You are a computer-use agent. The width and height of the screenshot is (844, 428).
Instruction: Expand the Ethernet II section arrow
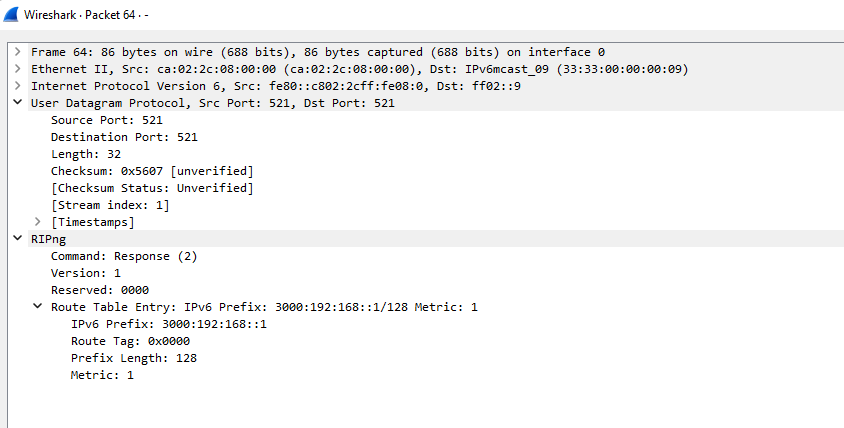pyautogui.click(x=18, y=69)
